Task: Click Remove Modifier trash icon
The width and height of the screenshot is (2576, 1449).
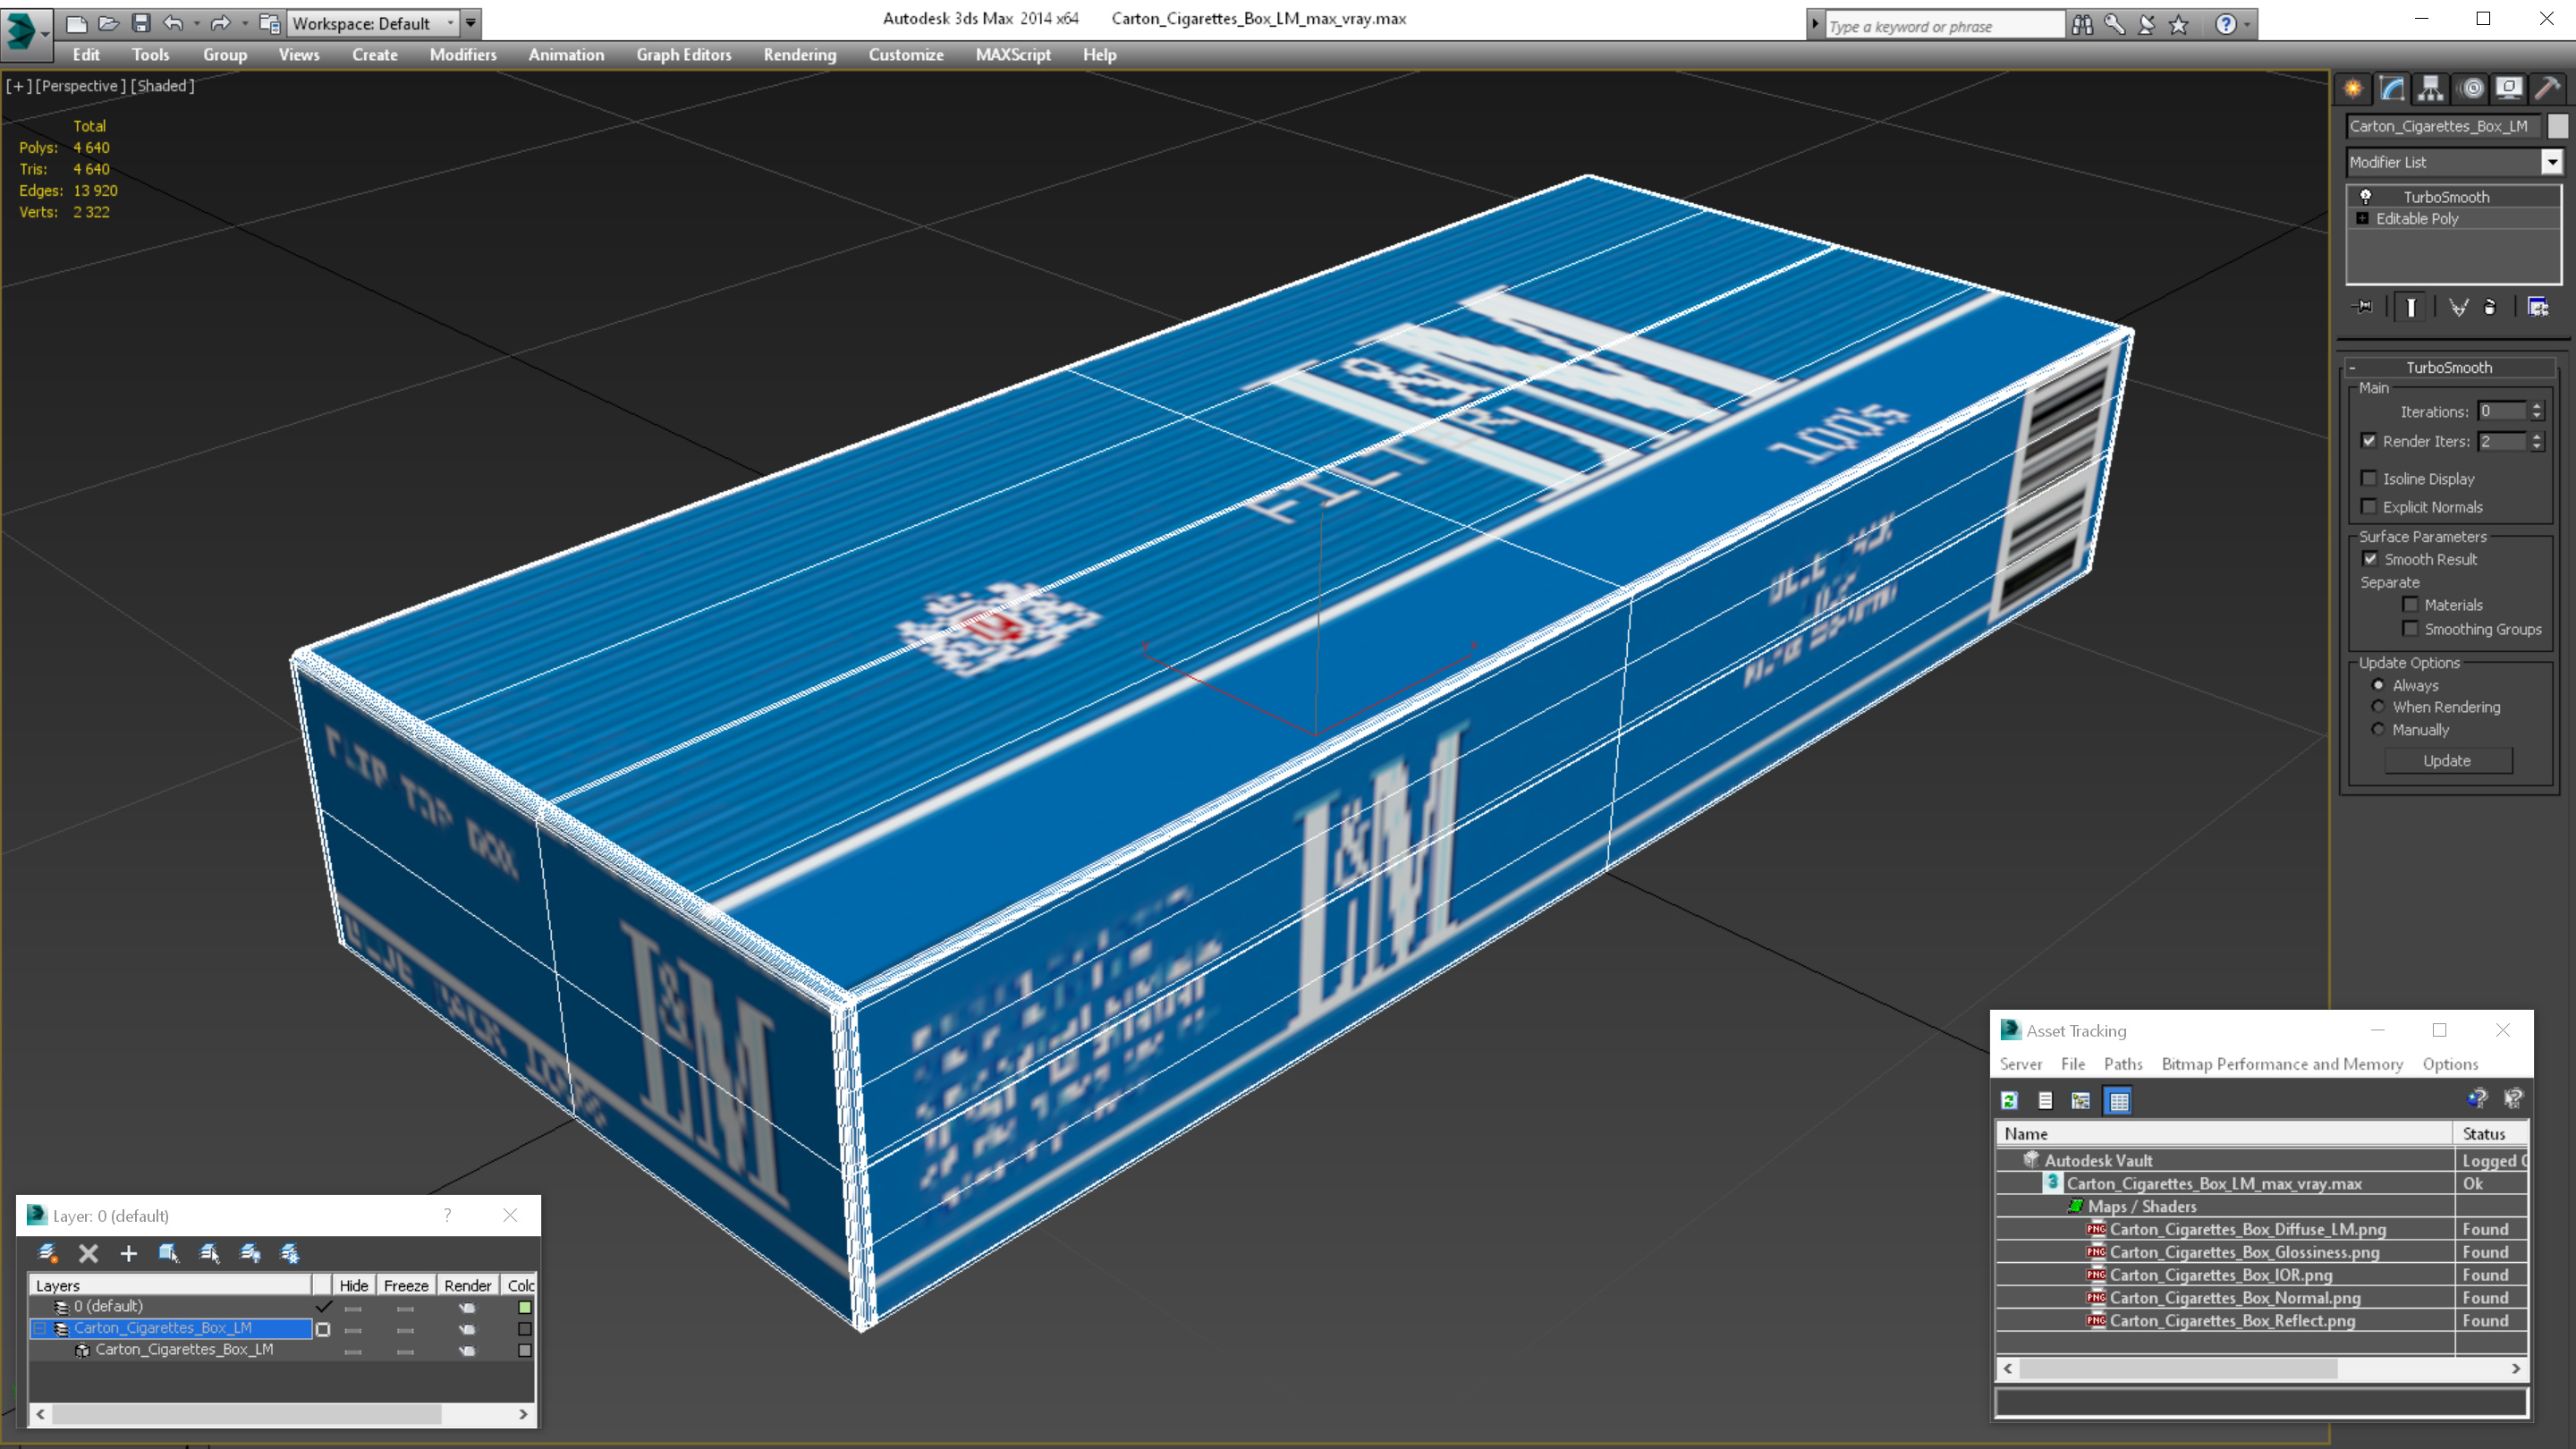Action: pyautogui.click(x=2490, y=307)
